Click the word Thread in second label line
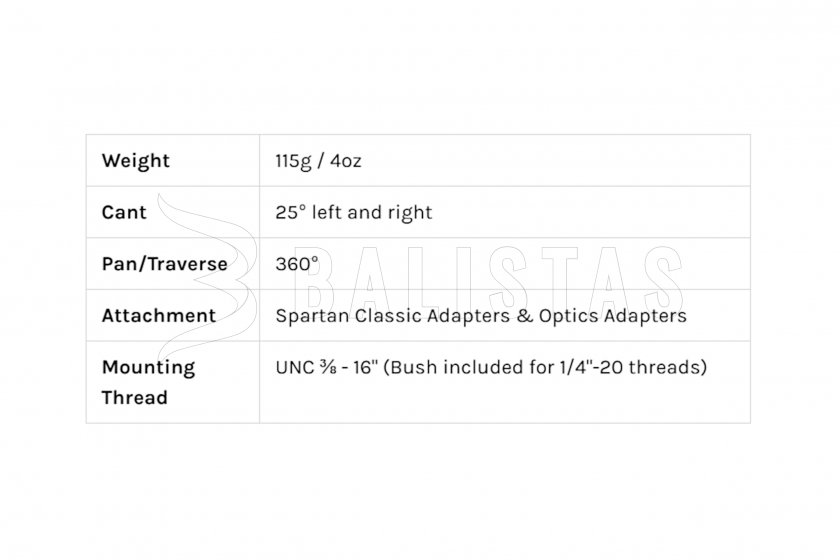 point(134,398)
